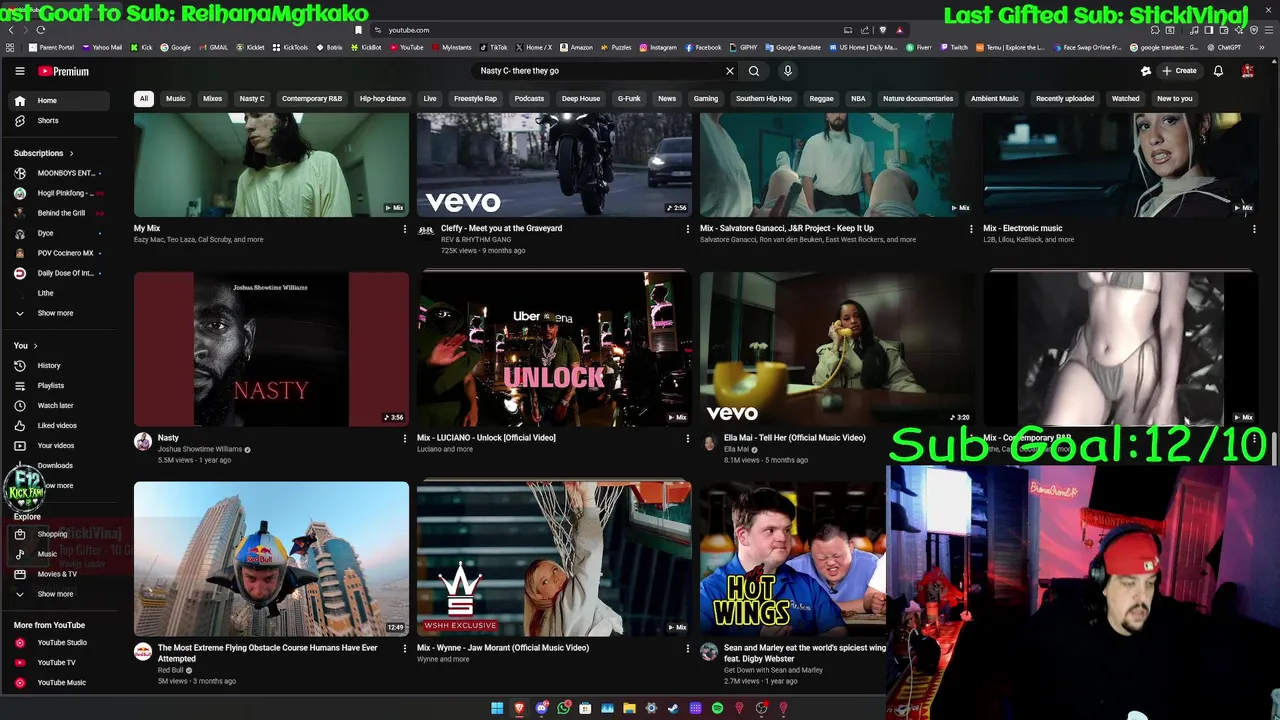Open more options for My Mix
Screen dimensions: 1280x720
coord(405,229)
